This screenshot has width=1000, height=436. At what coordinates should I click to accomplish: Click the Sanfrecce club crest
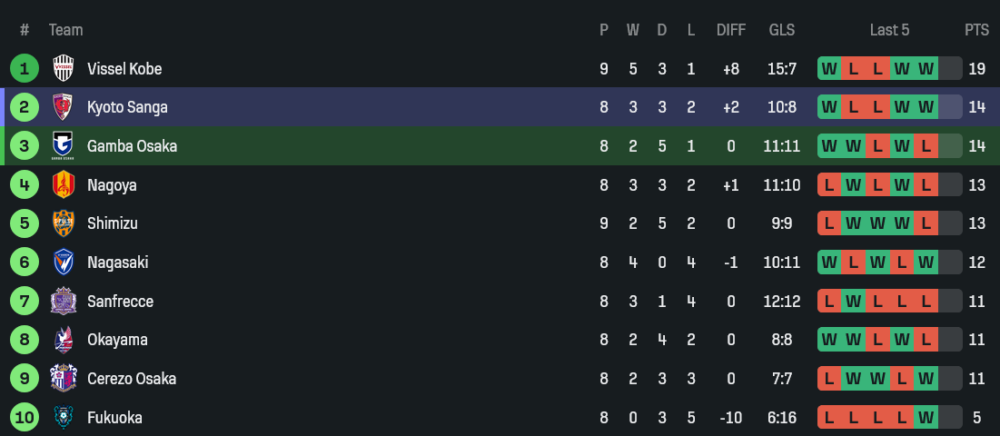pos(63,301)
